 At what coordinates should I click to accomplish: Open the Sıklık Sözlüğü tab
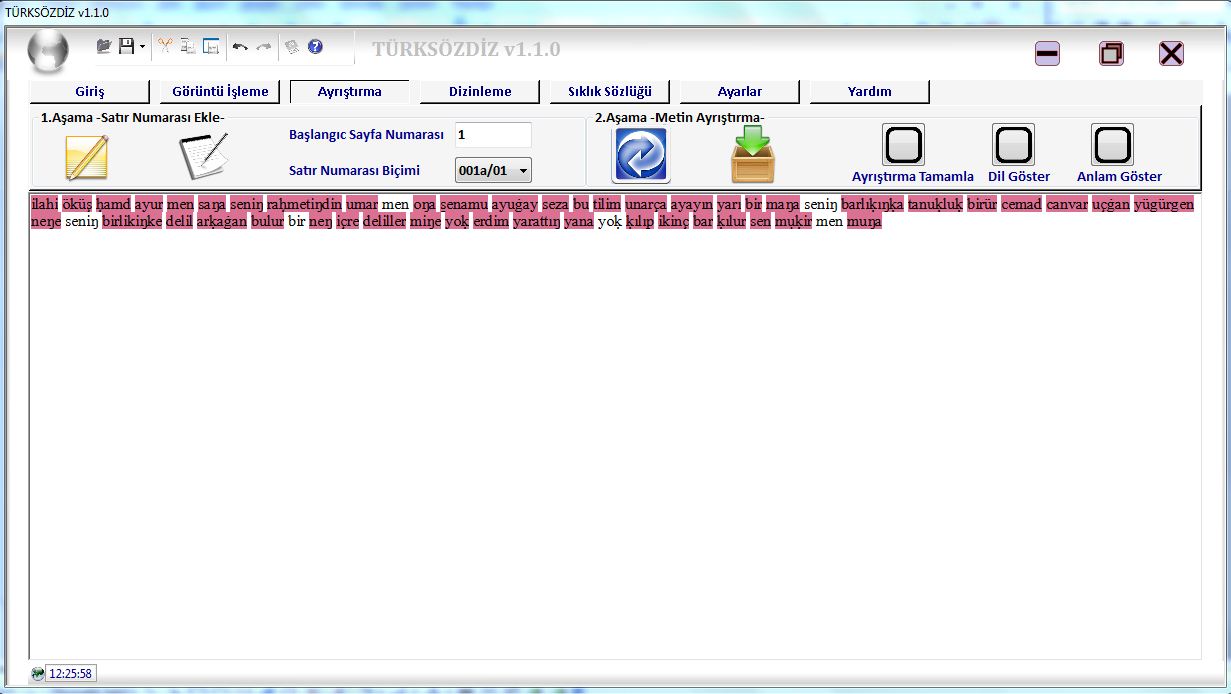(x=610, y=92)
